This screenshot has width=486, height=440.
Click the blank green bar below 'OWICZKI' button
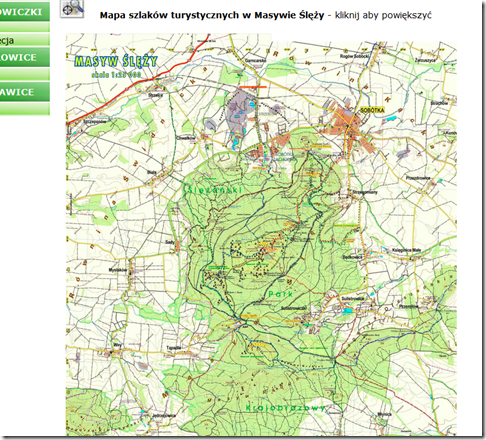[25, 27]
